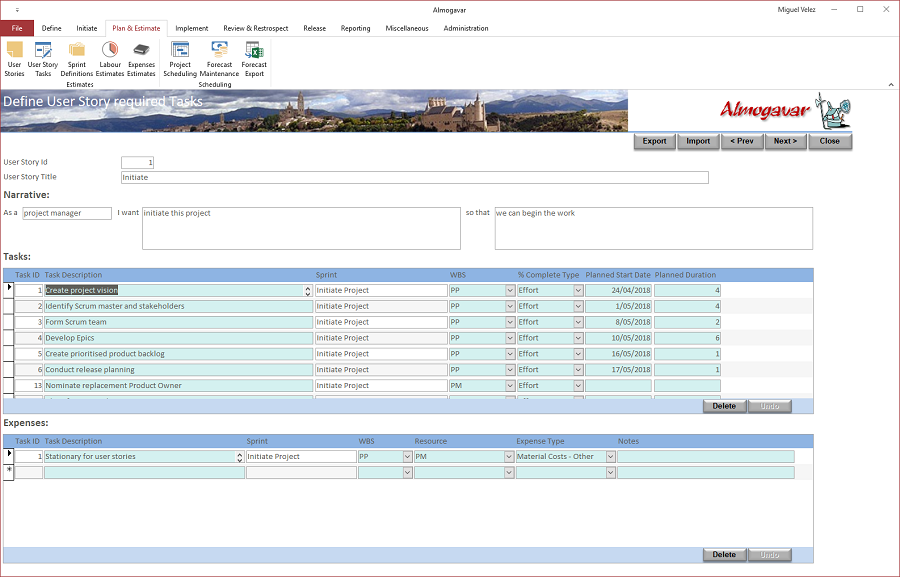Go to next user story with Next
Image resolution: width=900 pixels, height=577 pixels.
[785, 141]
